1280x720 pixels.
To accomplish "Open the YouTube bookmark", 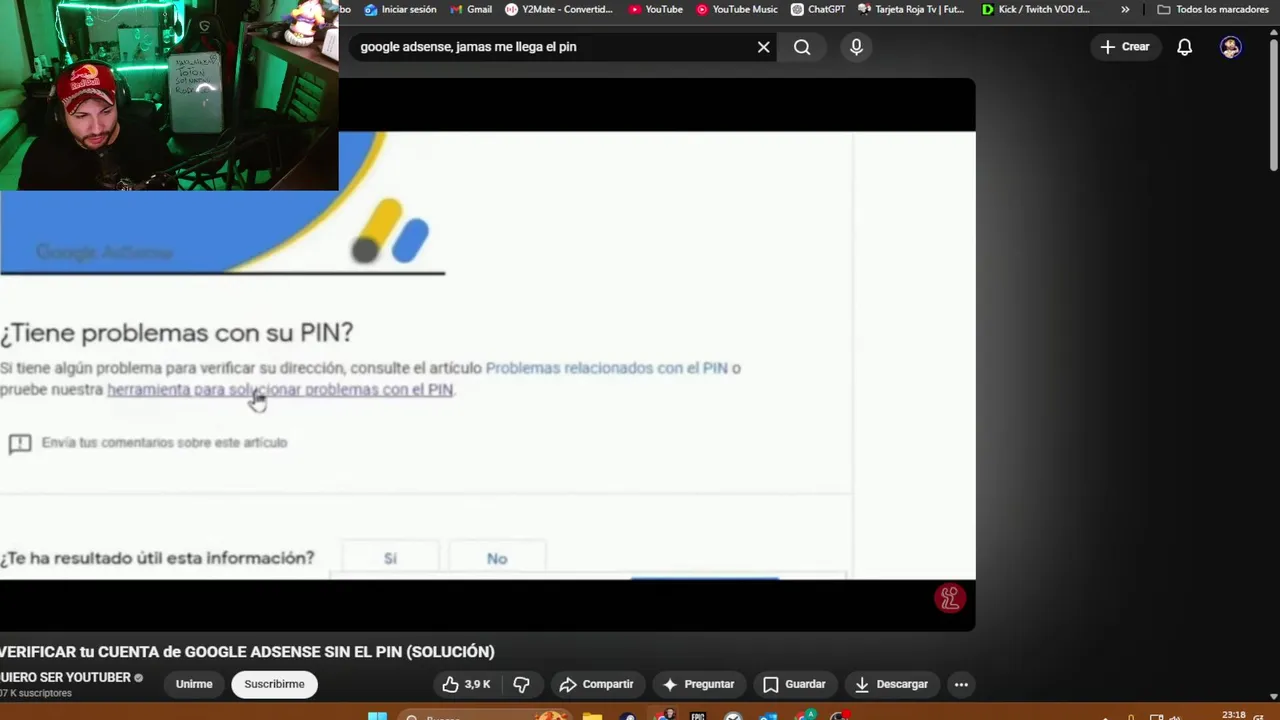I will [655, 9].
